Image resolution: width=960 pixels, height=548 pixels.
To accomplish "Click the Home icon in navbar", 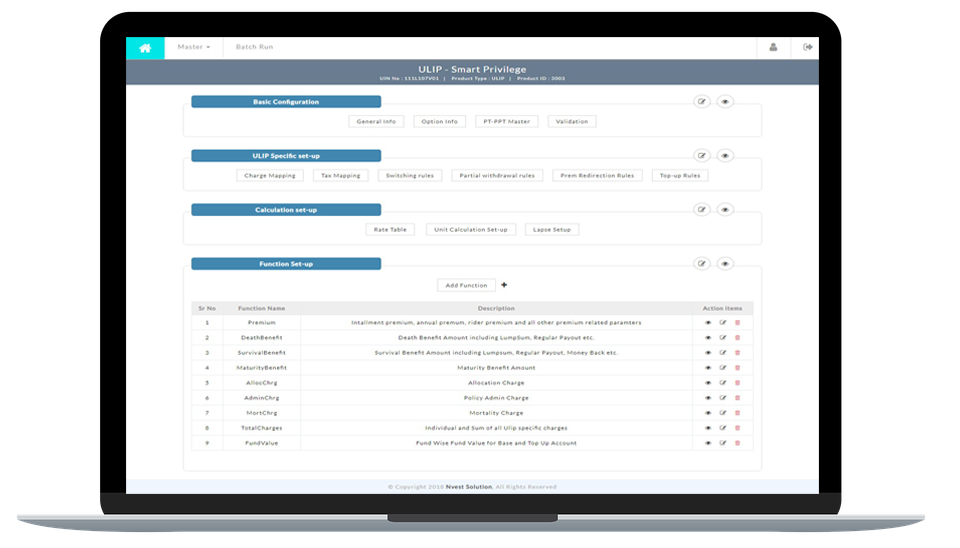I will (145, 47).
